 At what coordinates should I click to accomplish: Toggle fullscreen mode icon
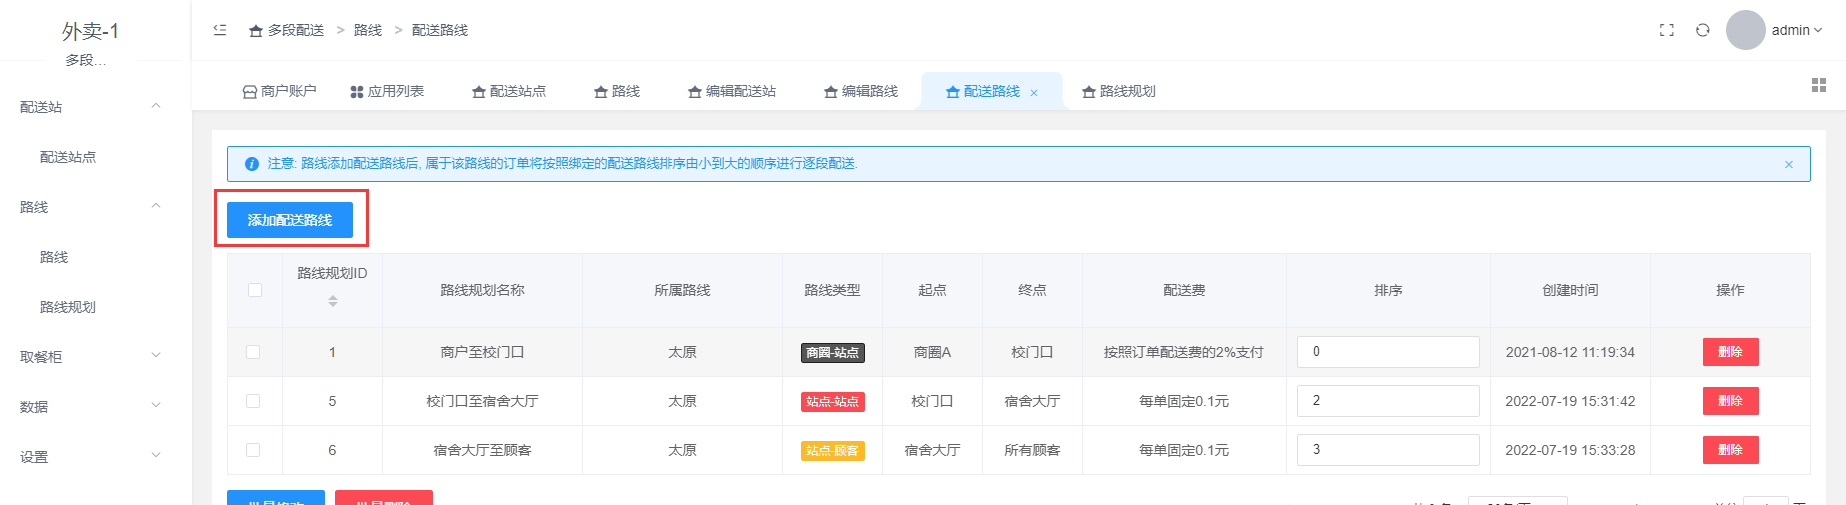pyautogui.click(x=1666, y=30)
